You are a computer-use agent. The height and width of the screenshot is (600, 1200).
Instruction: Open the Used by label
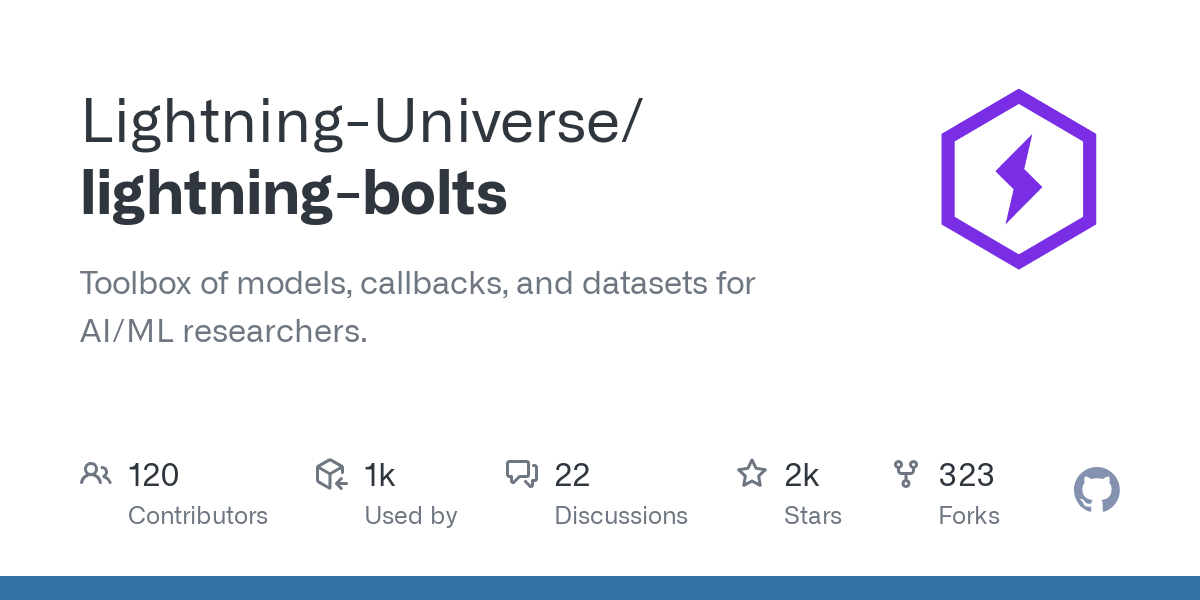(x=410, y=516)
